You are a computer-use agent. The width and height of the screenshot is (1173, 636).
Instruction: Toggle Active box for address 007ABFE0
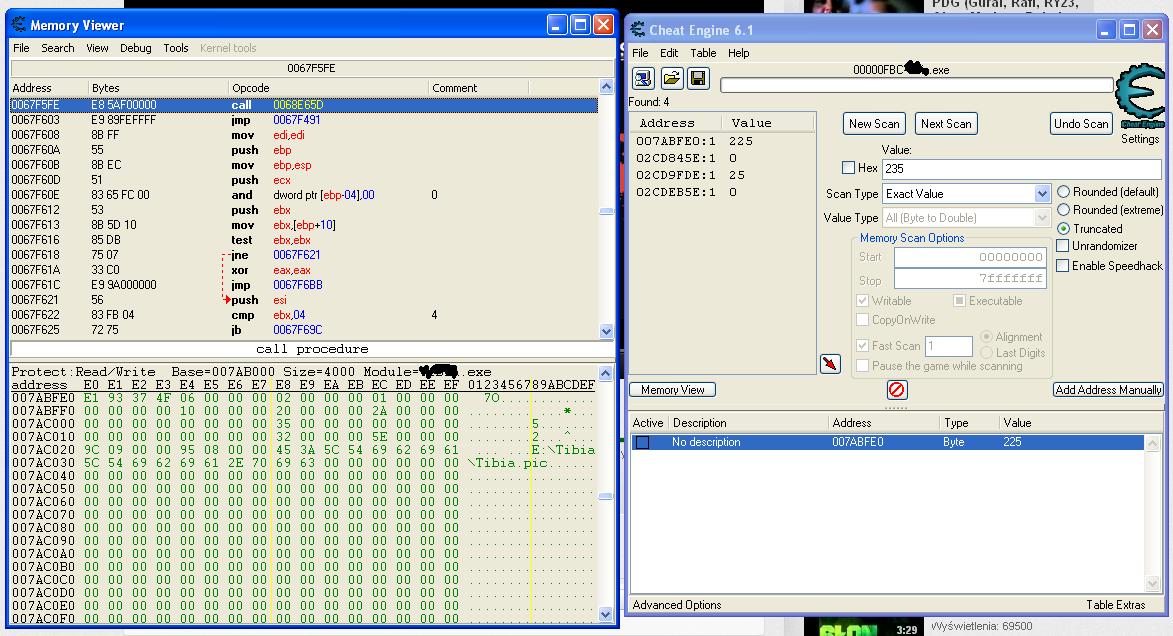pyautogui.click(x=642, y=442)
